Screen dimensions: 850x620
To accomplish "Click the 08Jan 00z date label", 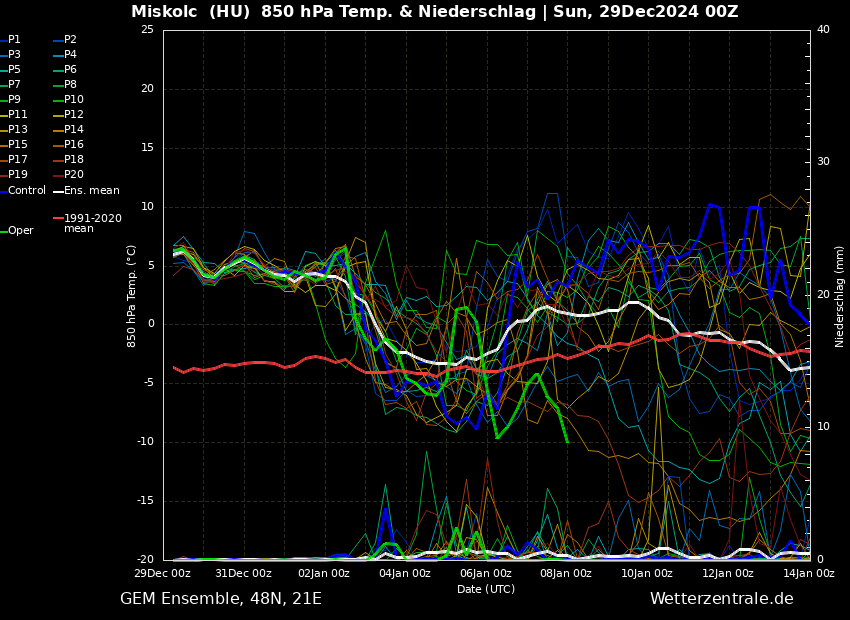I will (x=567, y=574).
